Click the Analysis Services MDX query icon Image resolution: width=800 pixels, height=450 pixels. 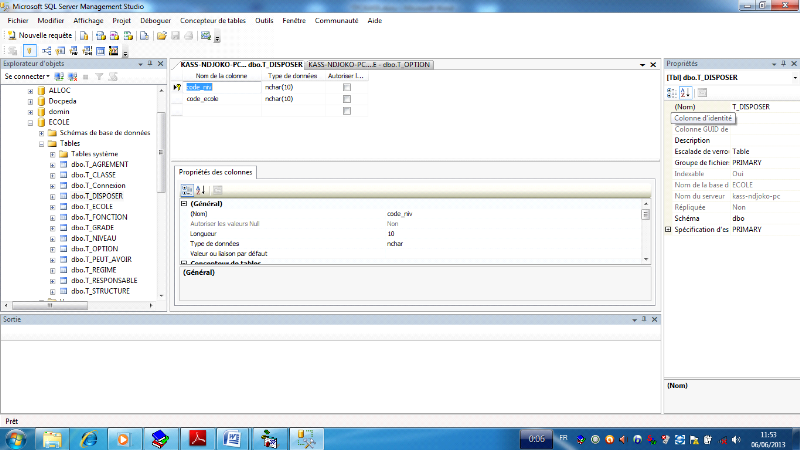(x=101, y=36)
